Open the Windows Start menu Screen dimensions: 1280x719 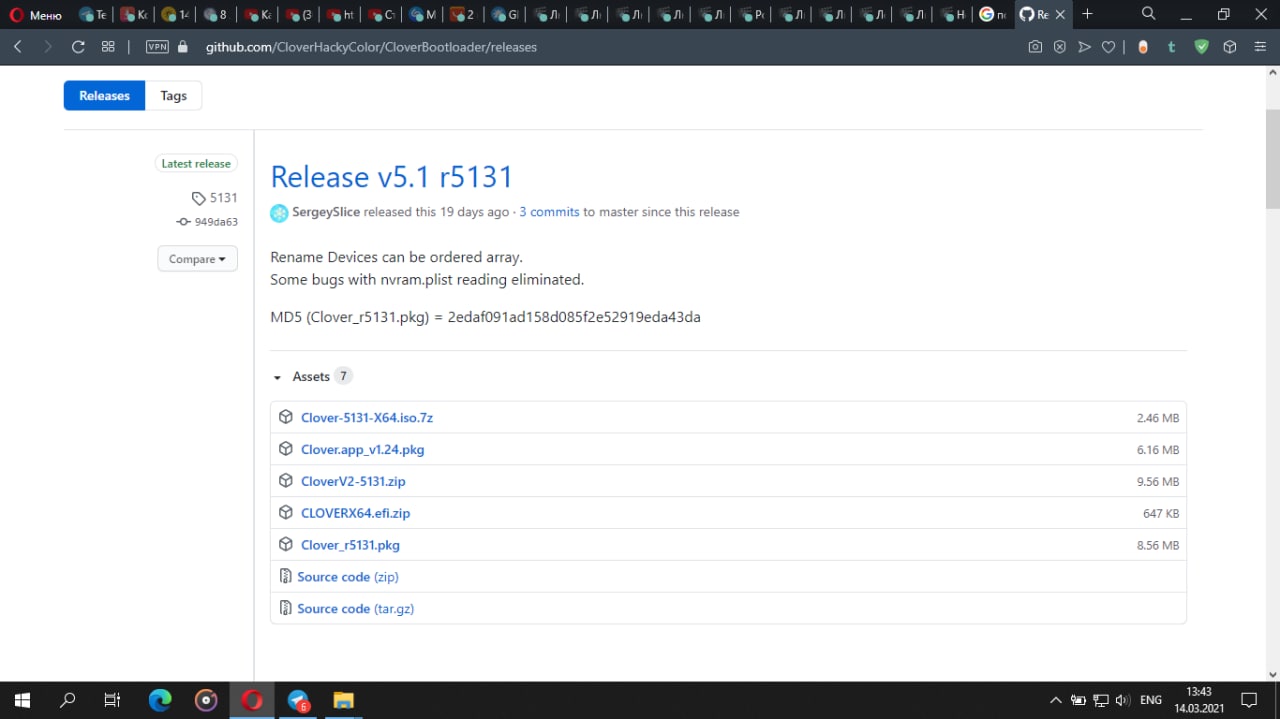22,700
